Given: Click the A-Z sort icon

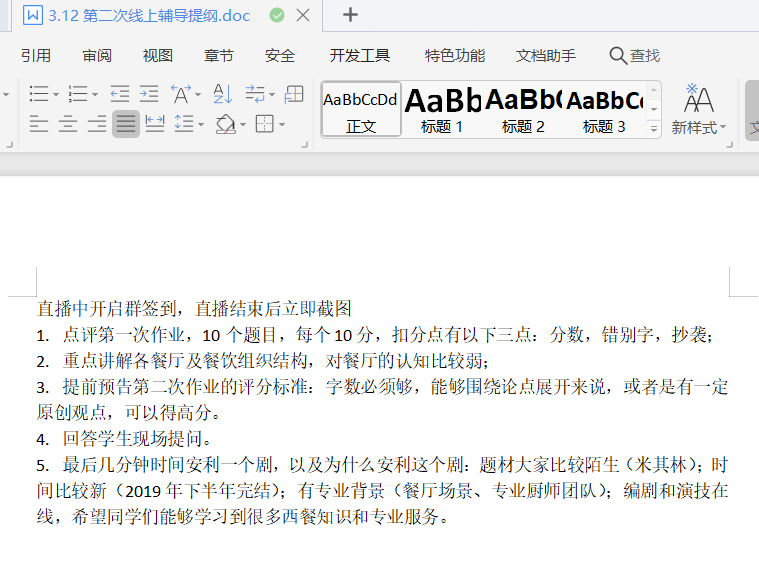Looking at the screenshot, I should point(223,94).
